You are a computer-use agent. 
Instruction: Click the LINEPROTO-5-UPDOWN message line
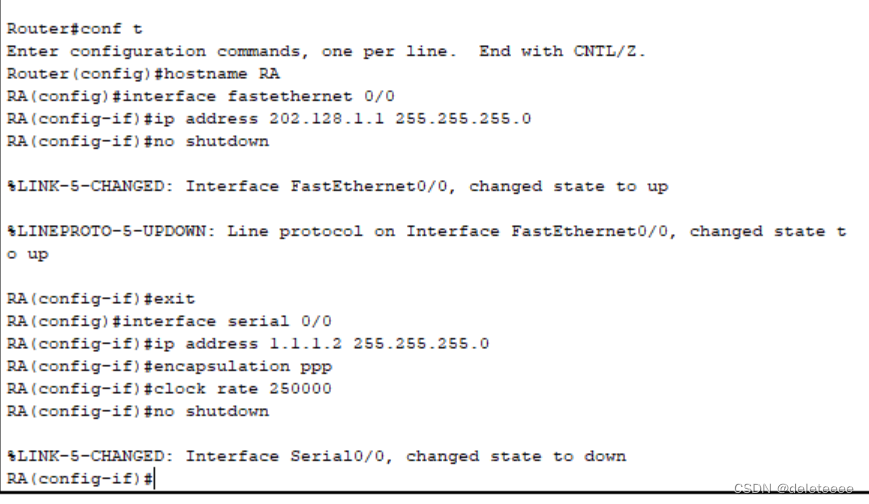point(426,231)
